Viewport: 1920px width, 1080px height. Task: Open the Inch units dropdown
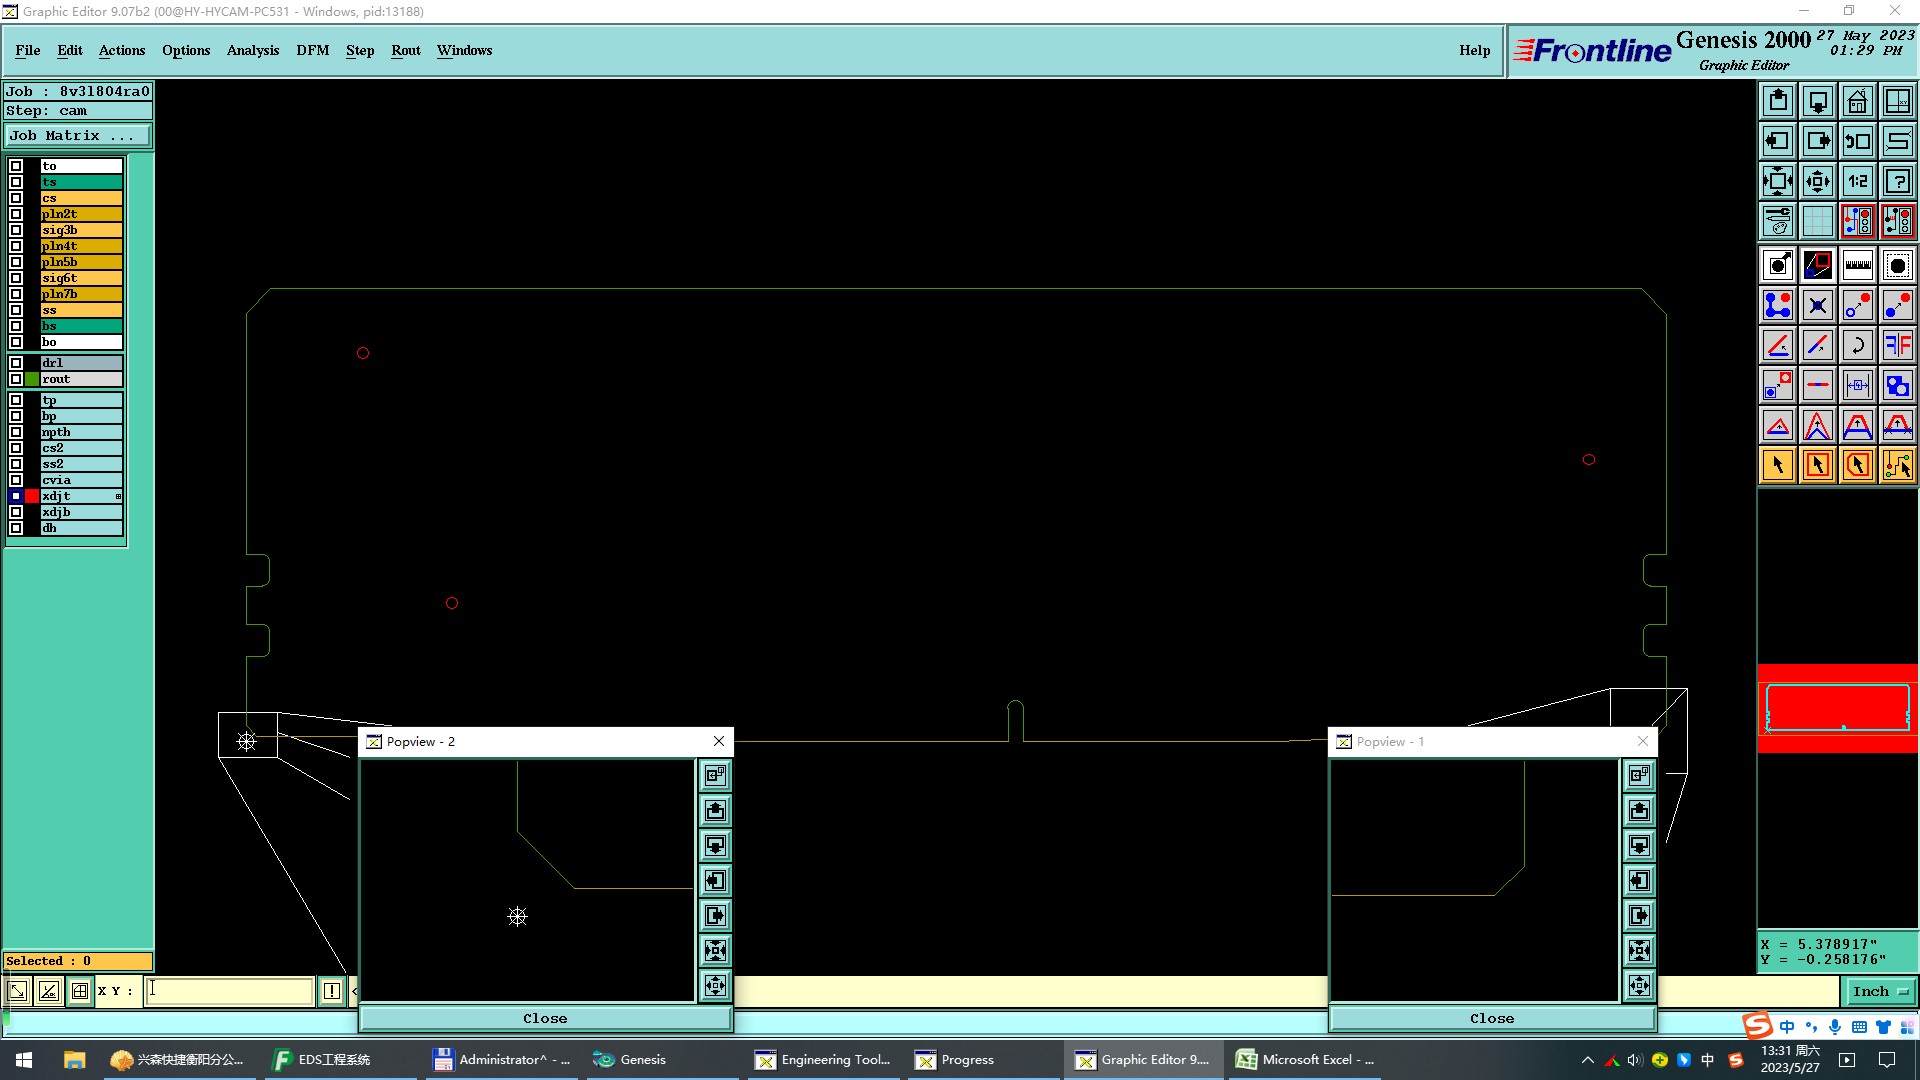pyautogui.click(x=1880, y=991)
